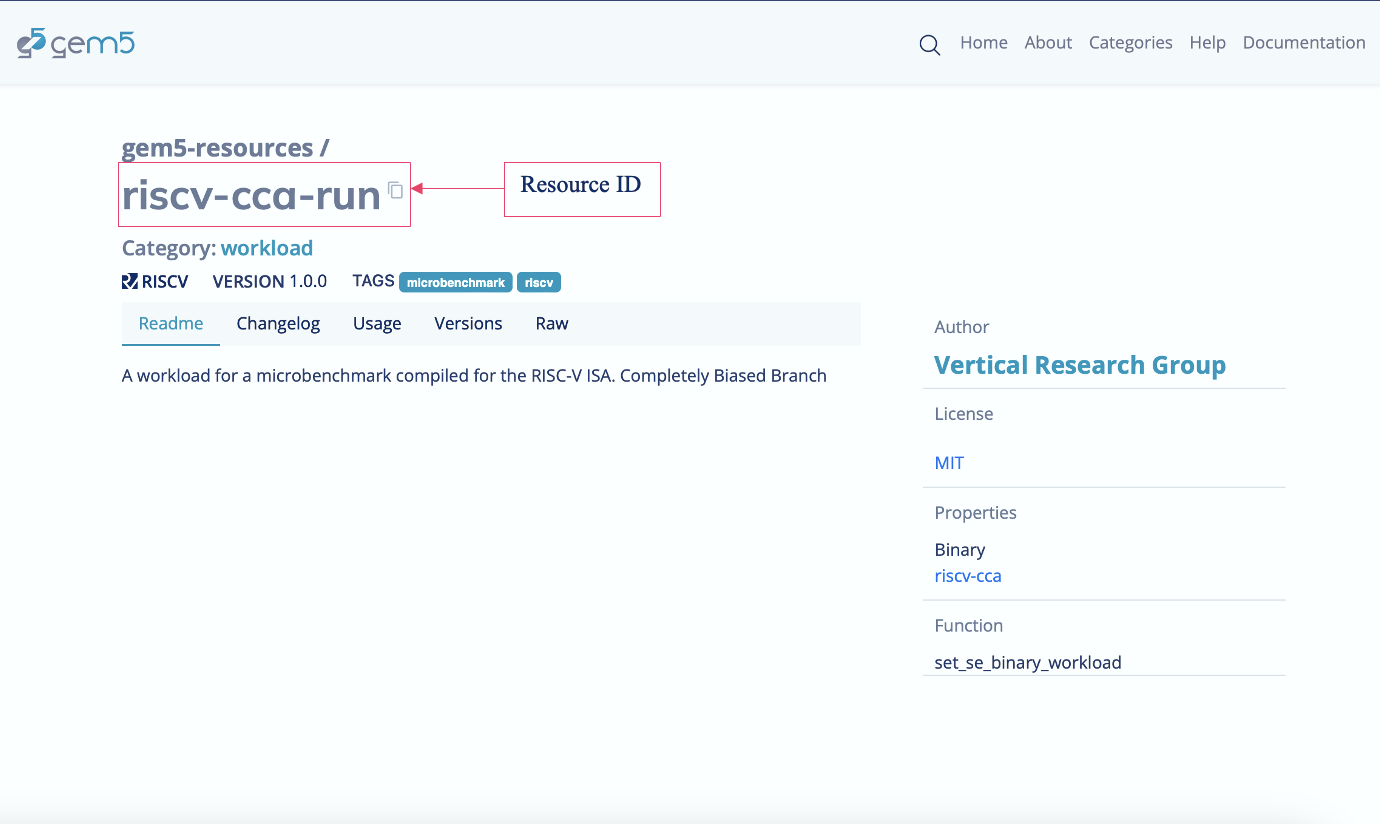
Task: Open search with the magnifier icon
Action: [x=929, y=45]
